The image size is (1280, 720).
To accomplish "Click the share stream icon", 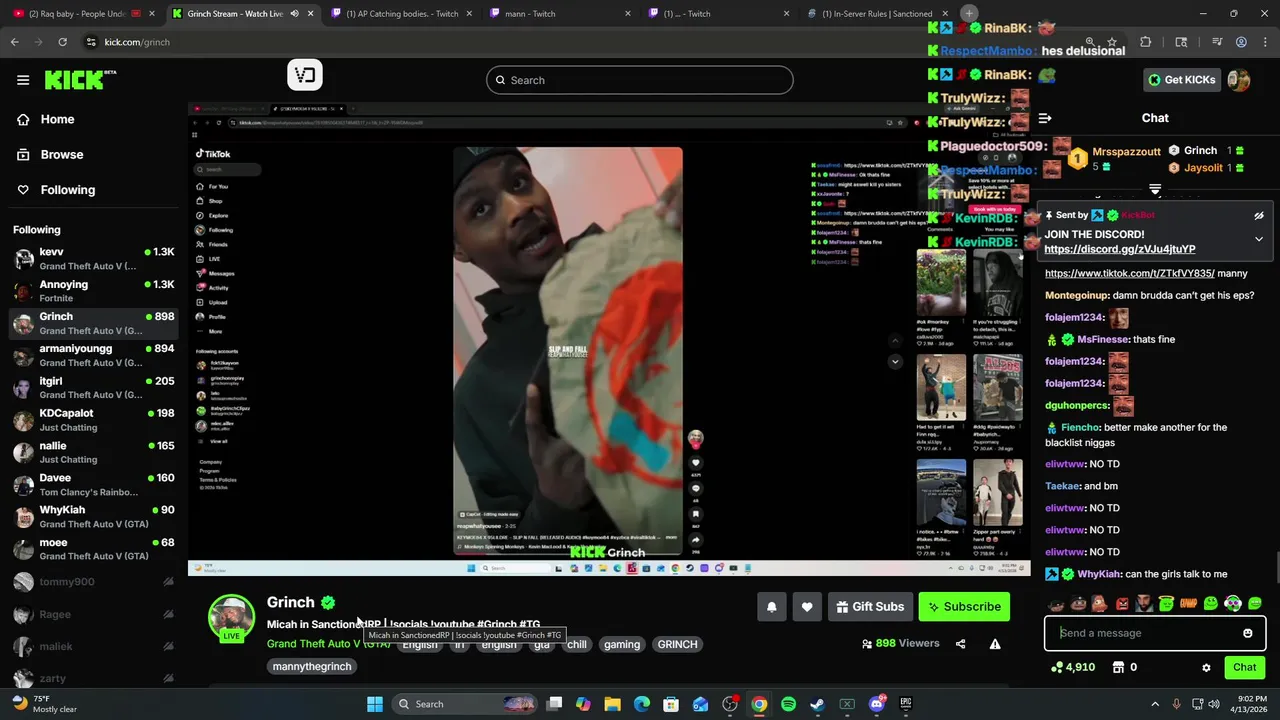I will pos(960,644).
